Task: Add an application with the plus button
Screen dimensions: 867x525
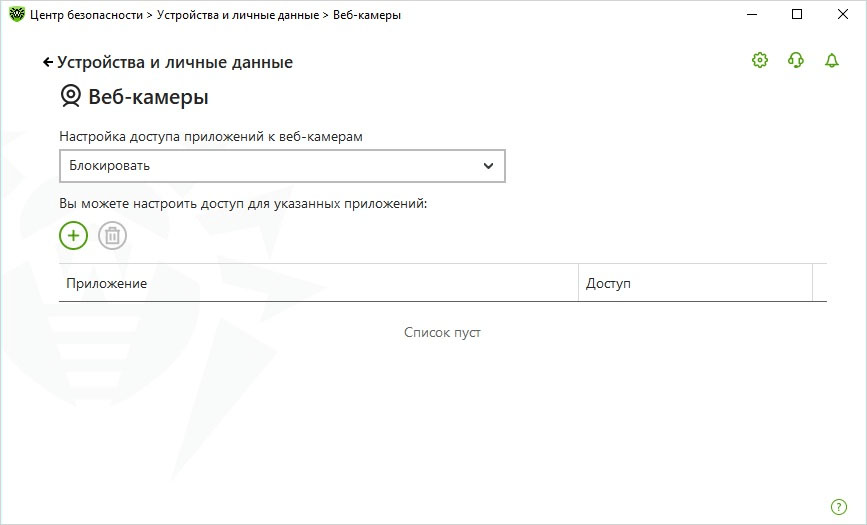Action: 74,236
